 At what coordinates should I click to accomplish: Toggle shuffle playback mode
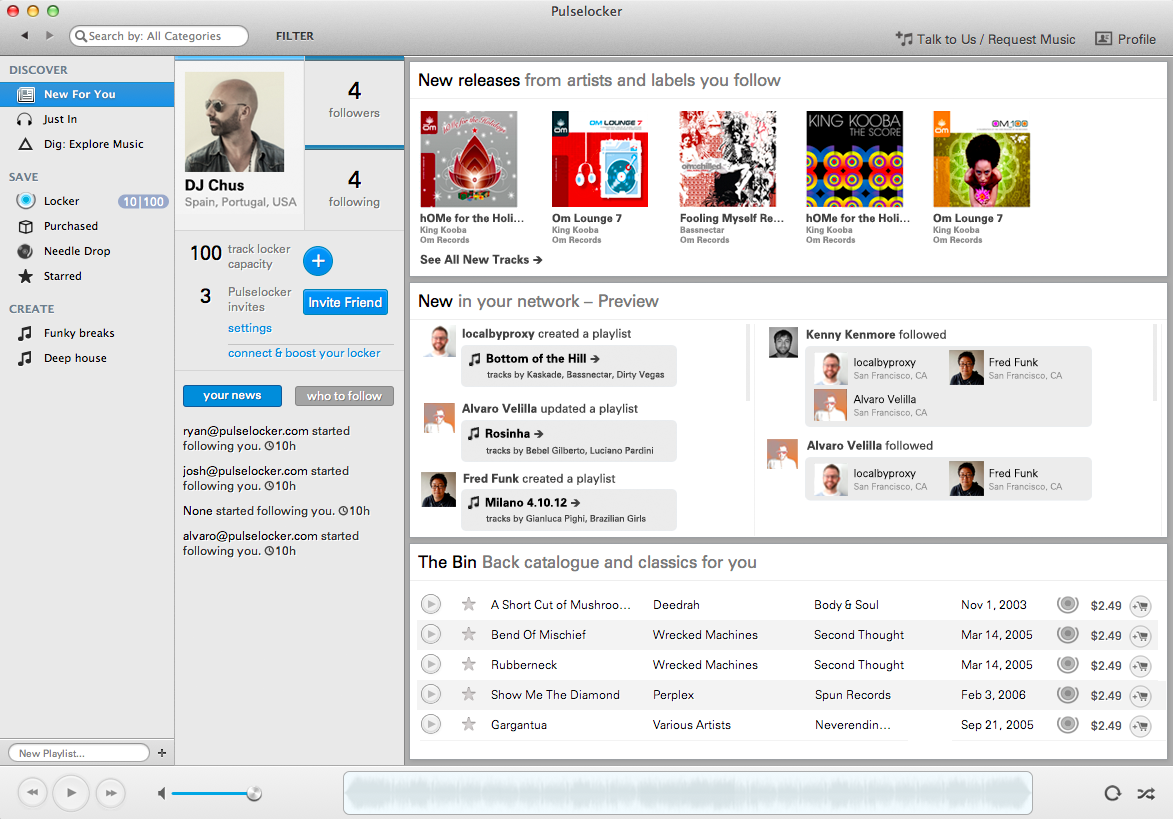tap(1145, 794)
